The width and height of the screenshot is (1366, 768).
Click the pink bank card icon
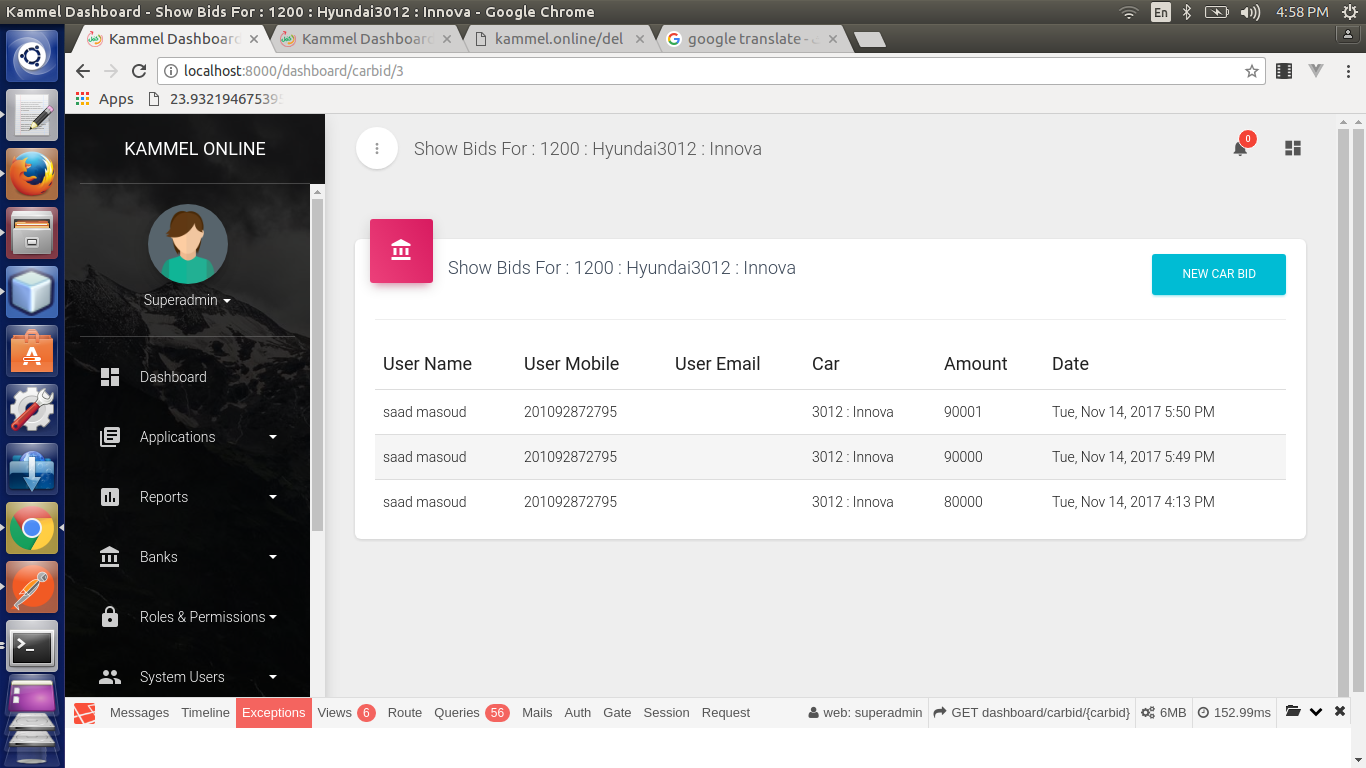[x=401, y=250]
